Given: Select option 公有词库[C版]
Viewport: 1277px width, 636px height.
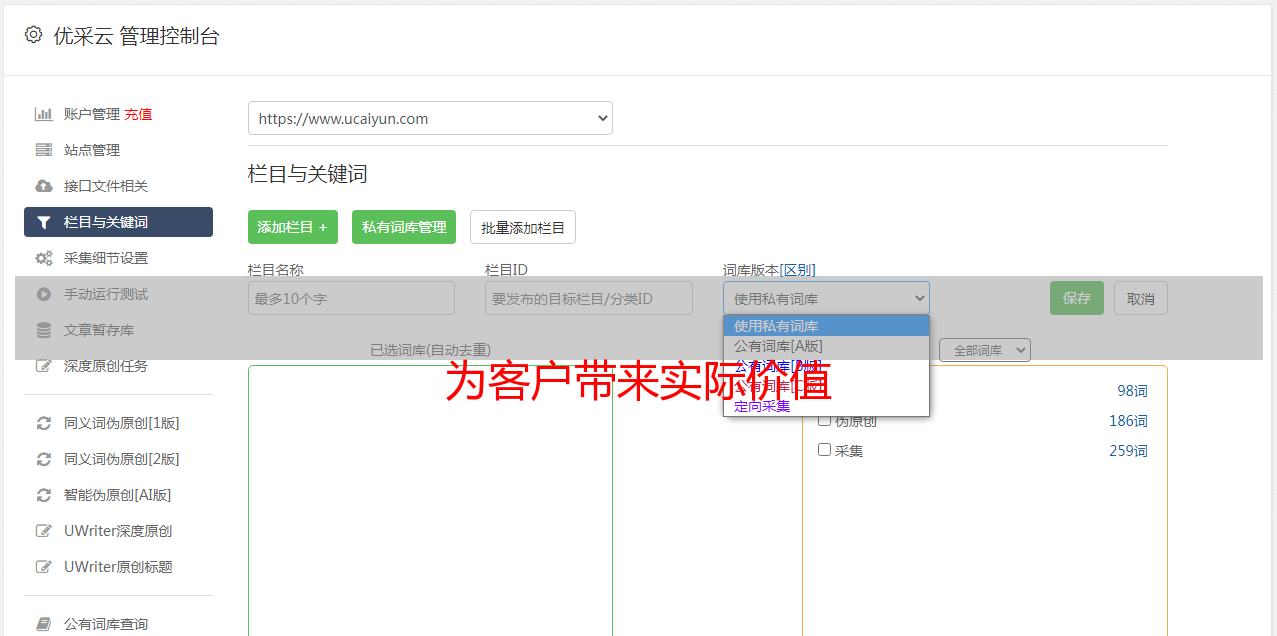Looking at the screenshot, I should point(826,386).
